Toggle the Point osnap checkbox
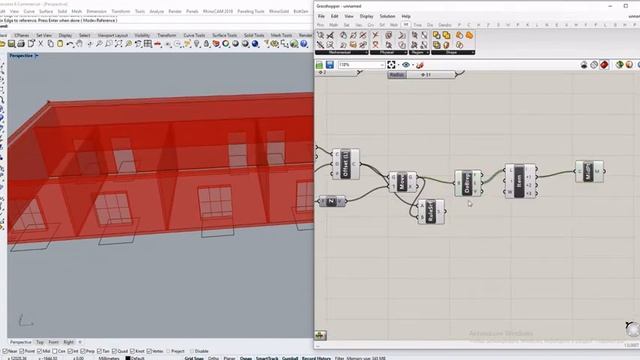This screenshot has width=640, height=360. [x=22, y=351]
